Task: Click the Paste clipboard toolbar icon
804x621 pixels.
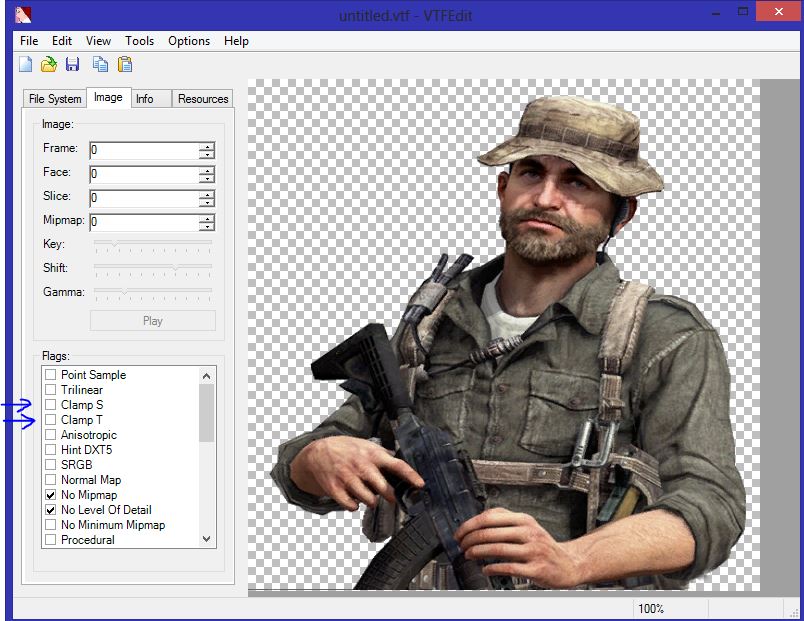Action: (x=125, y=65)
